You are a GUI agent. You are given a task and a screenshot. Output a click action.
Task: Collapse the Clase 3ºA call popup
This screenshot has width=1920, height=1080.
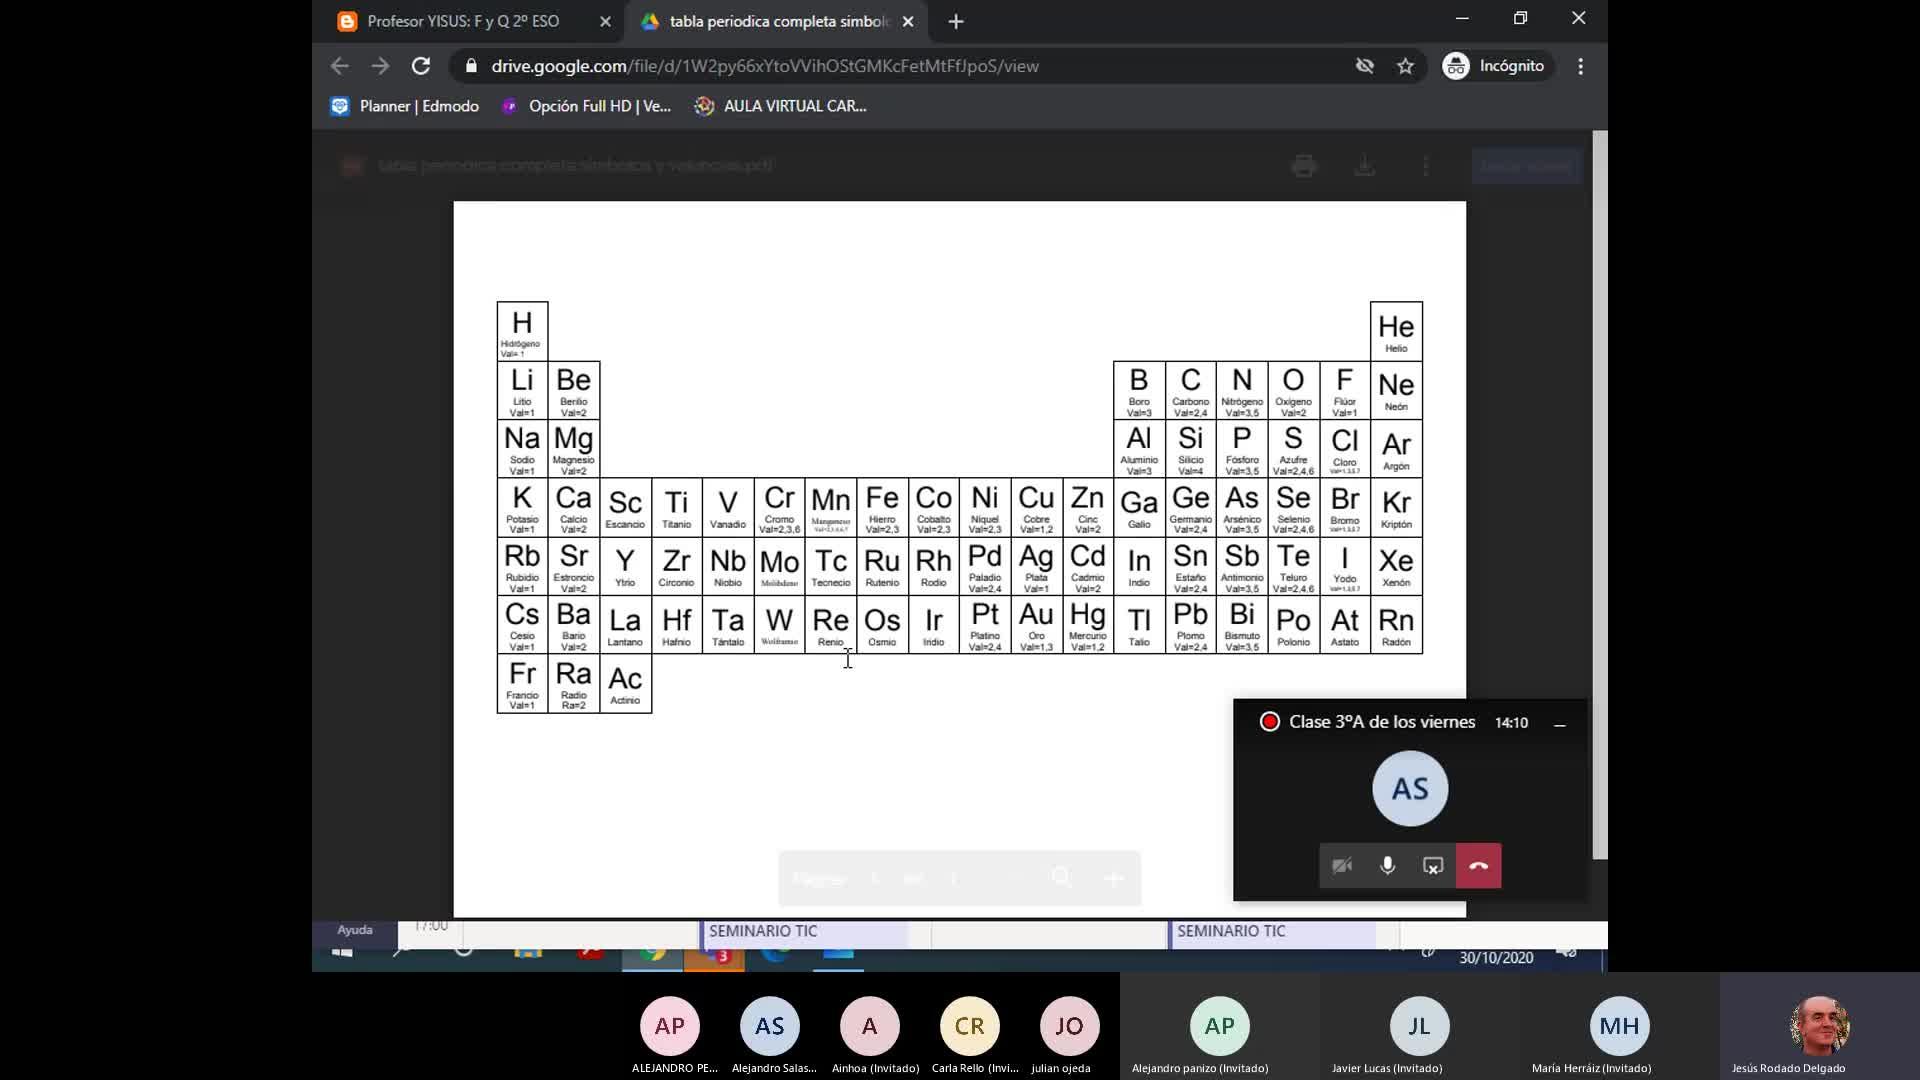[1559, 723]
